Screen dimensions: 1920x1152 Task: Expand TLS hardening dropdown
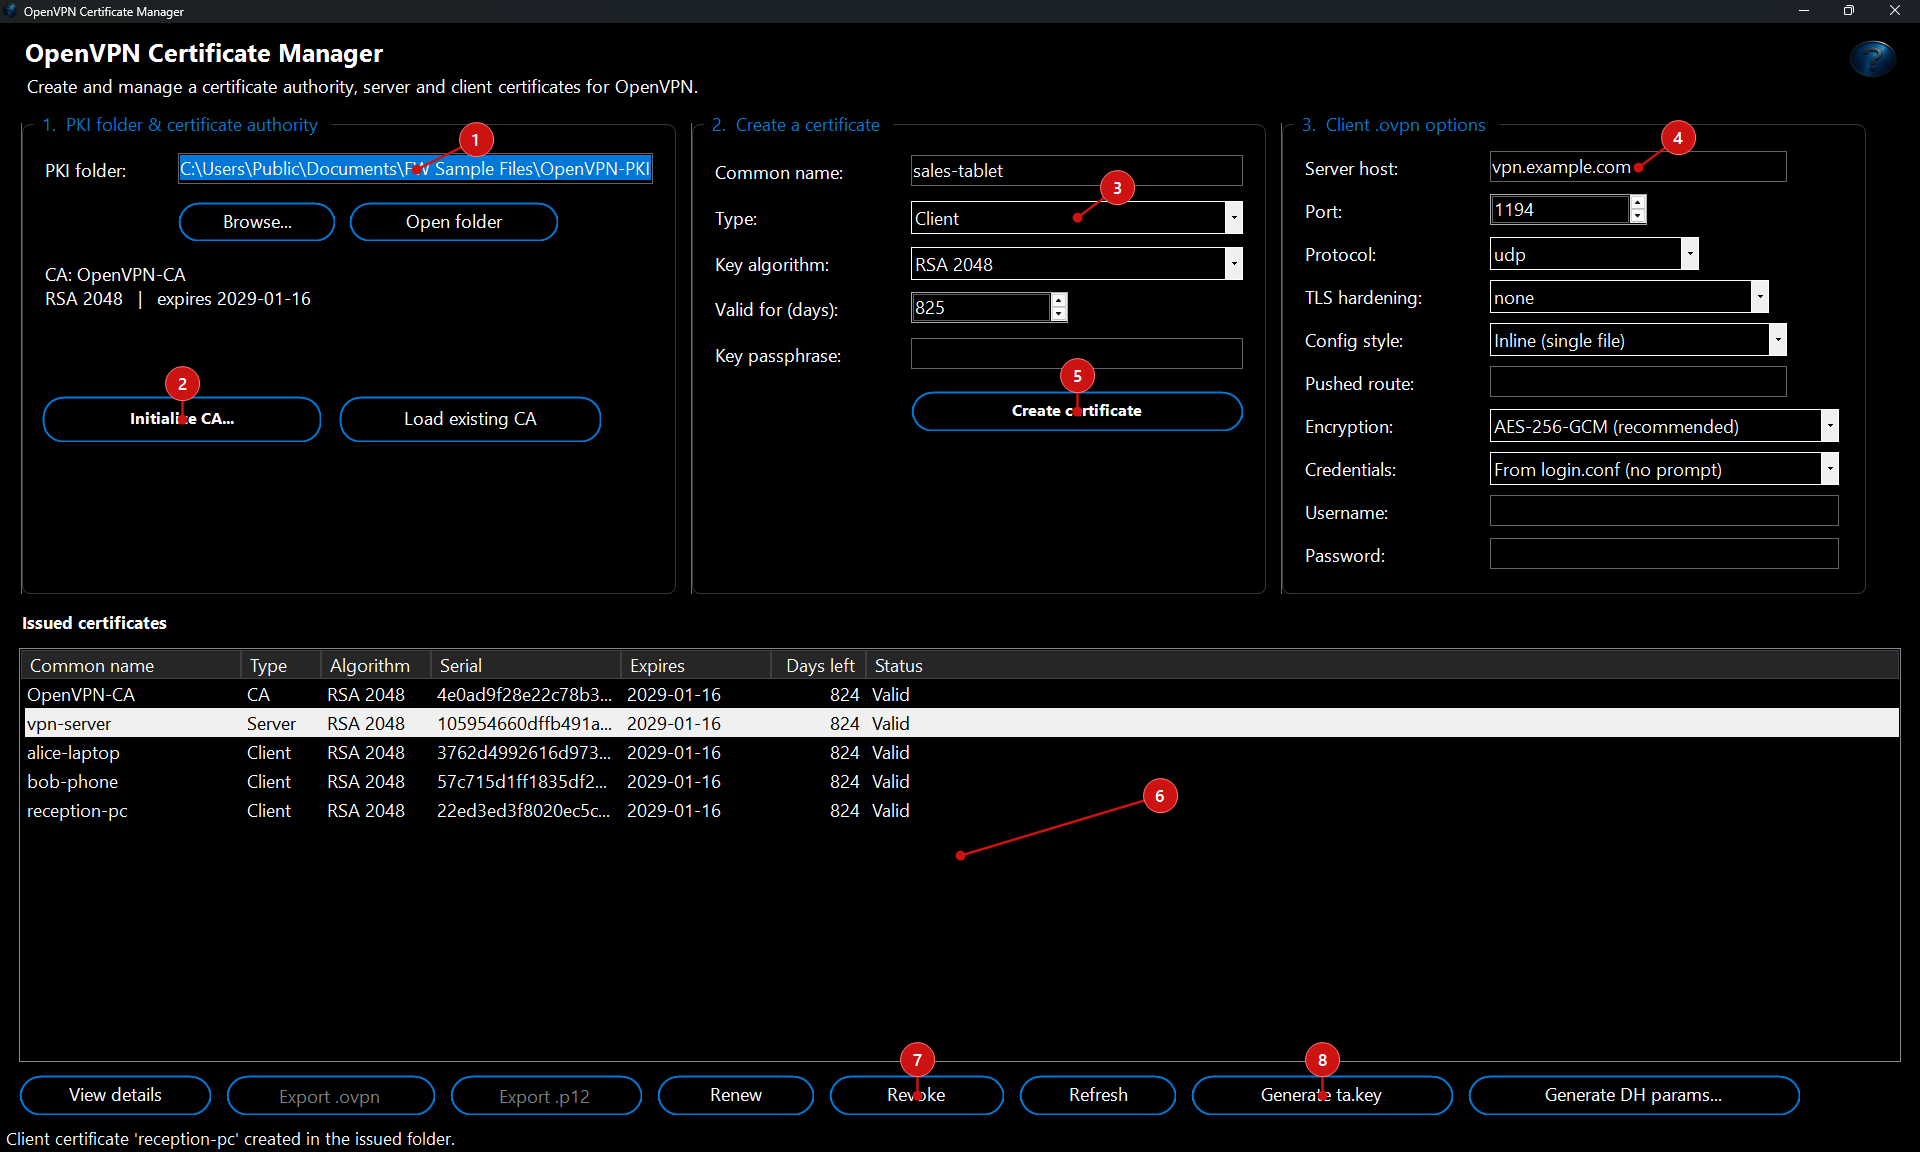click(x=1759, y=297)
